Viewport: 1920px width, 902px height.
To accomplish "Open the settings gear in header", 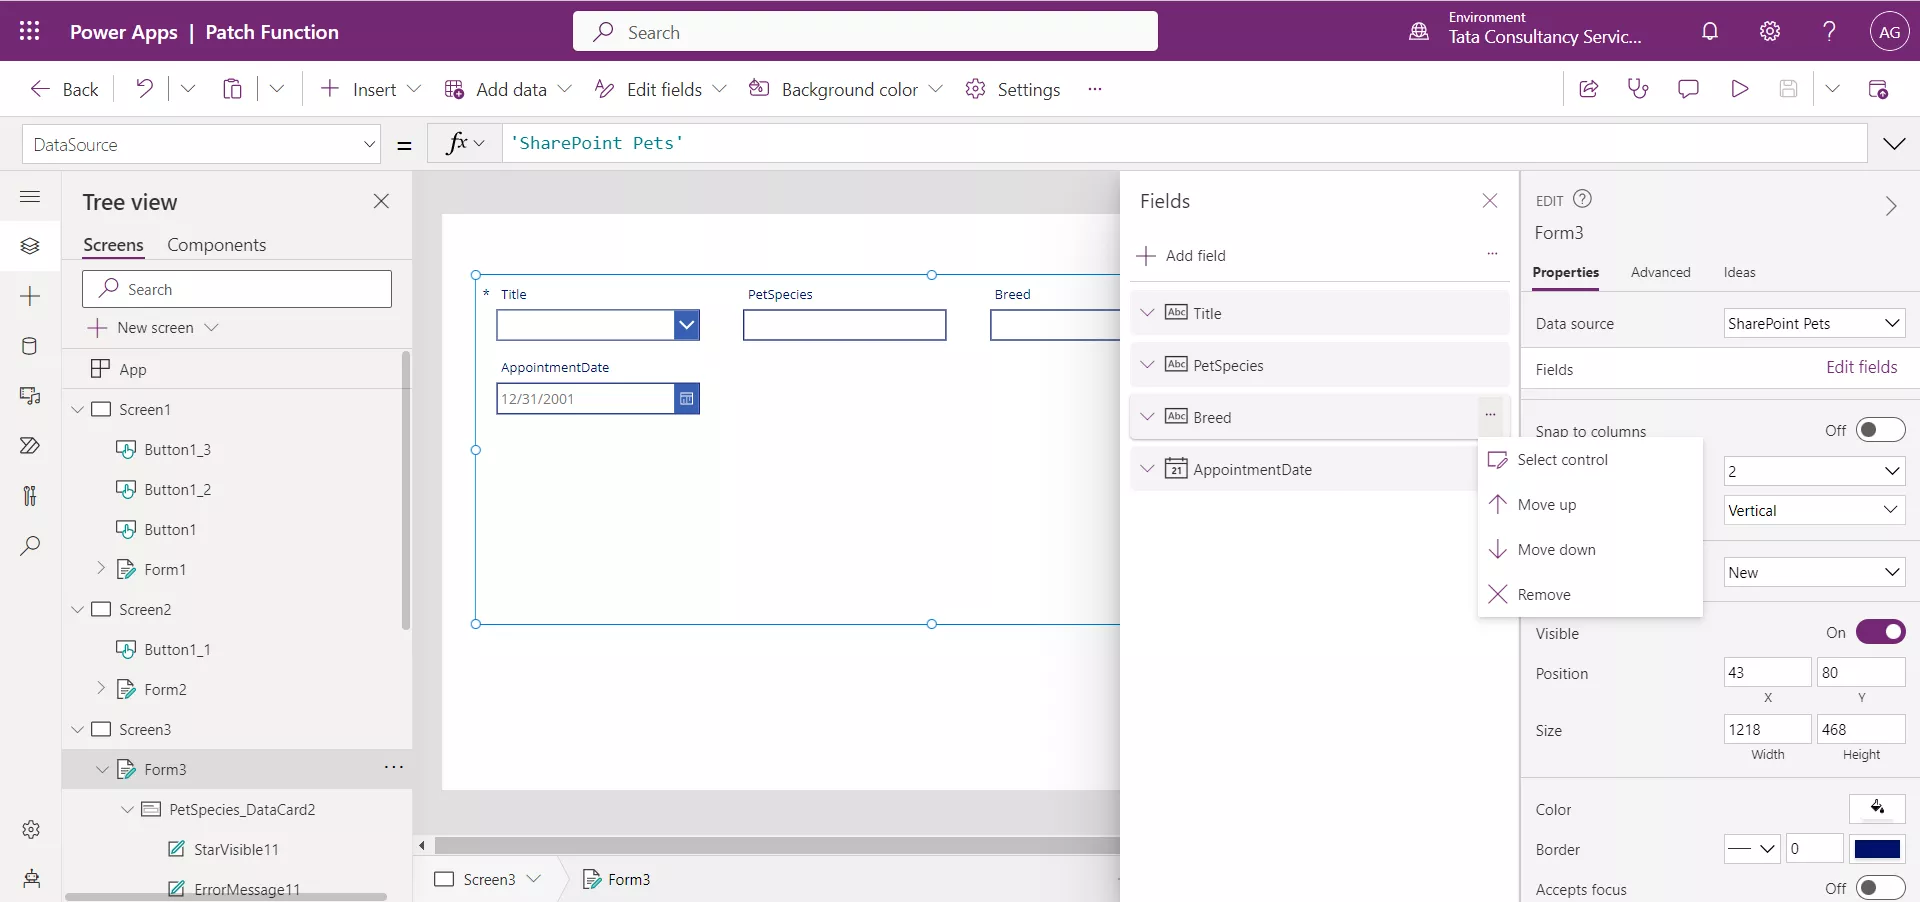I will [1770, 31].
